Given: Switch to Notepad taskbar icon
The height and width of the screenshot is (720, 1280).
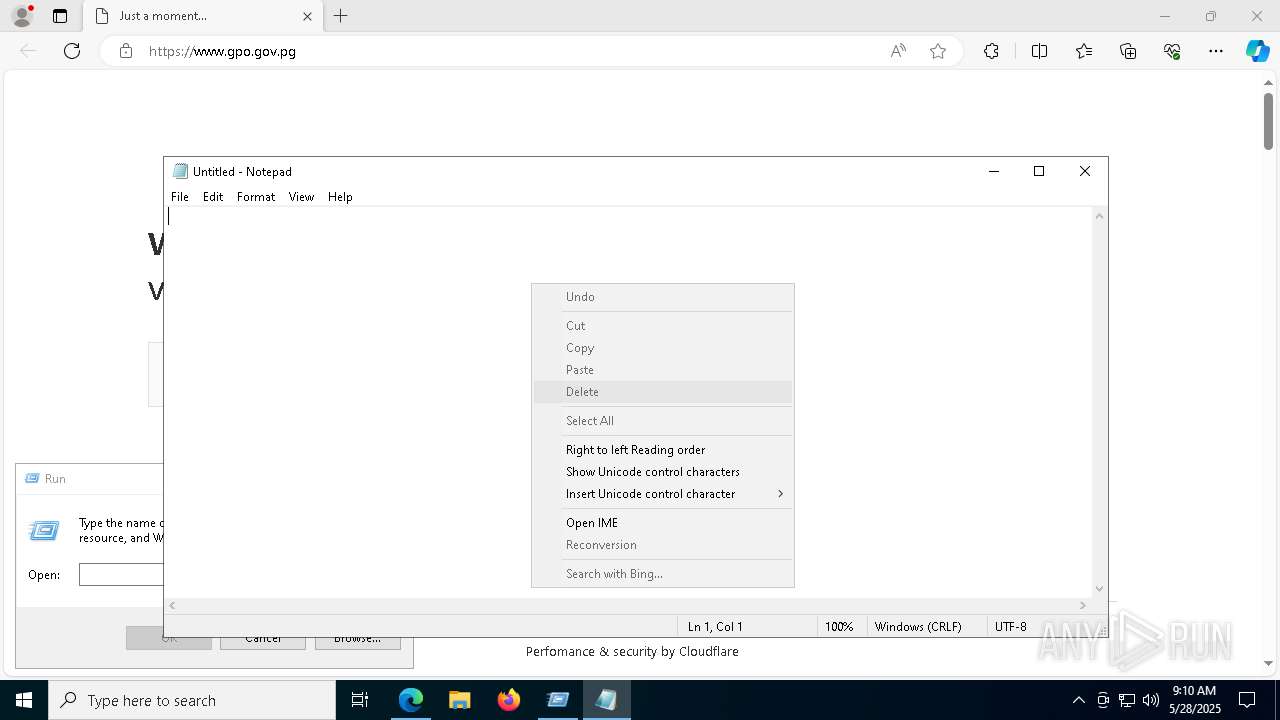Looking at the screenshot, I should (x=606, y=700).
